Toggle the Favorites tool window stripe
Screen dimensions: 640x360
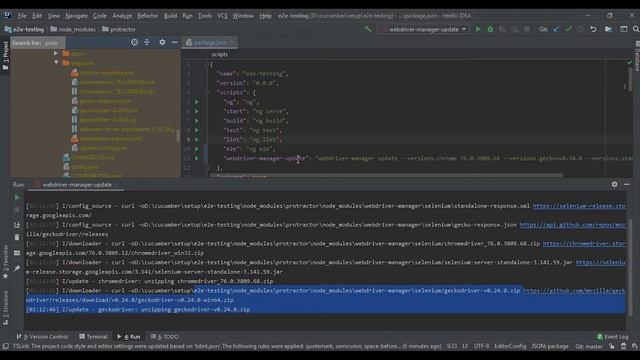[x=5, y=261]
